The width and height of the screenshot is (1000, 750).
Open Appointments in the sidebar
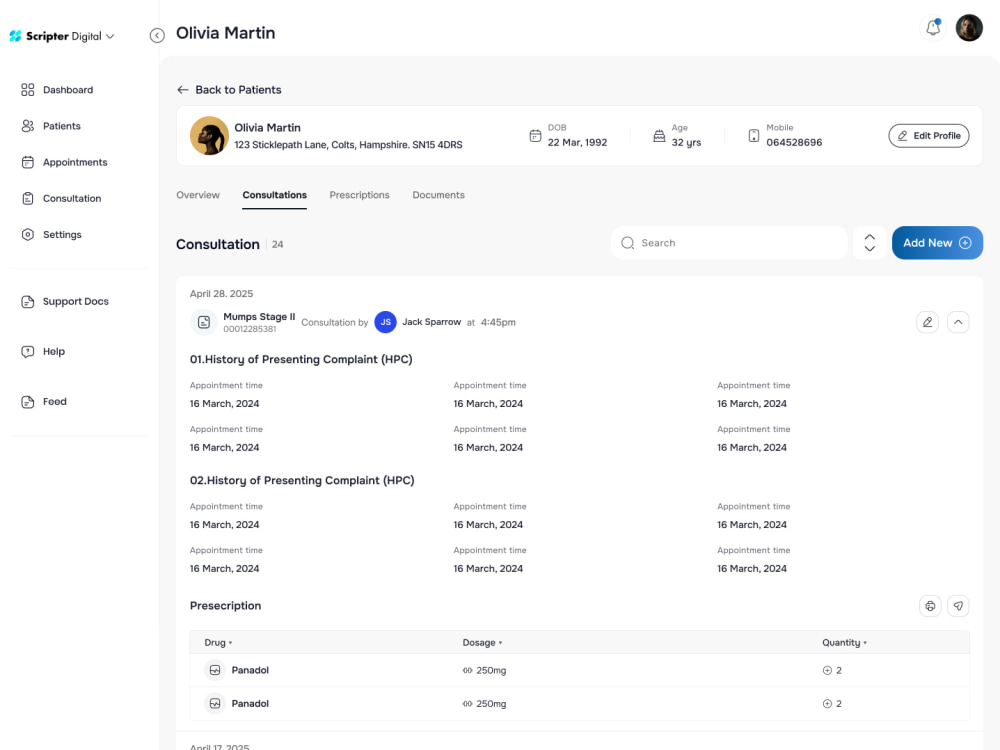[75, 163]
